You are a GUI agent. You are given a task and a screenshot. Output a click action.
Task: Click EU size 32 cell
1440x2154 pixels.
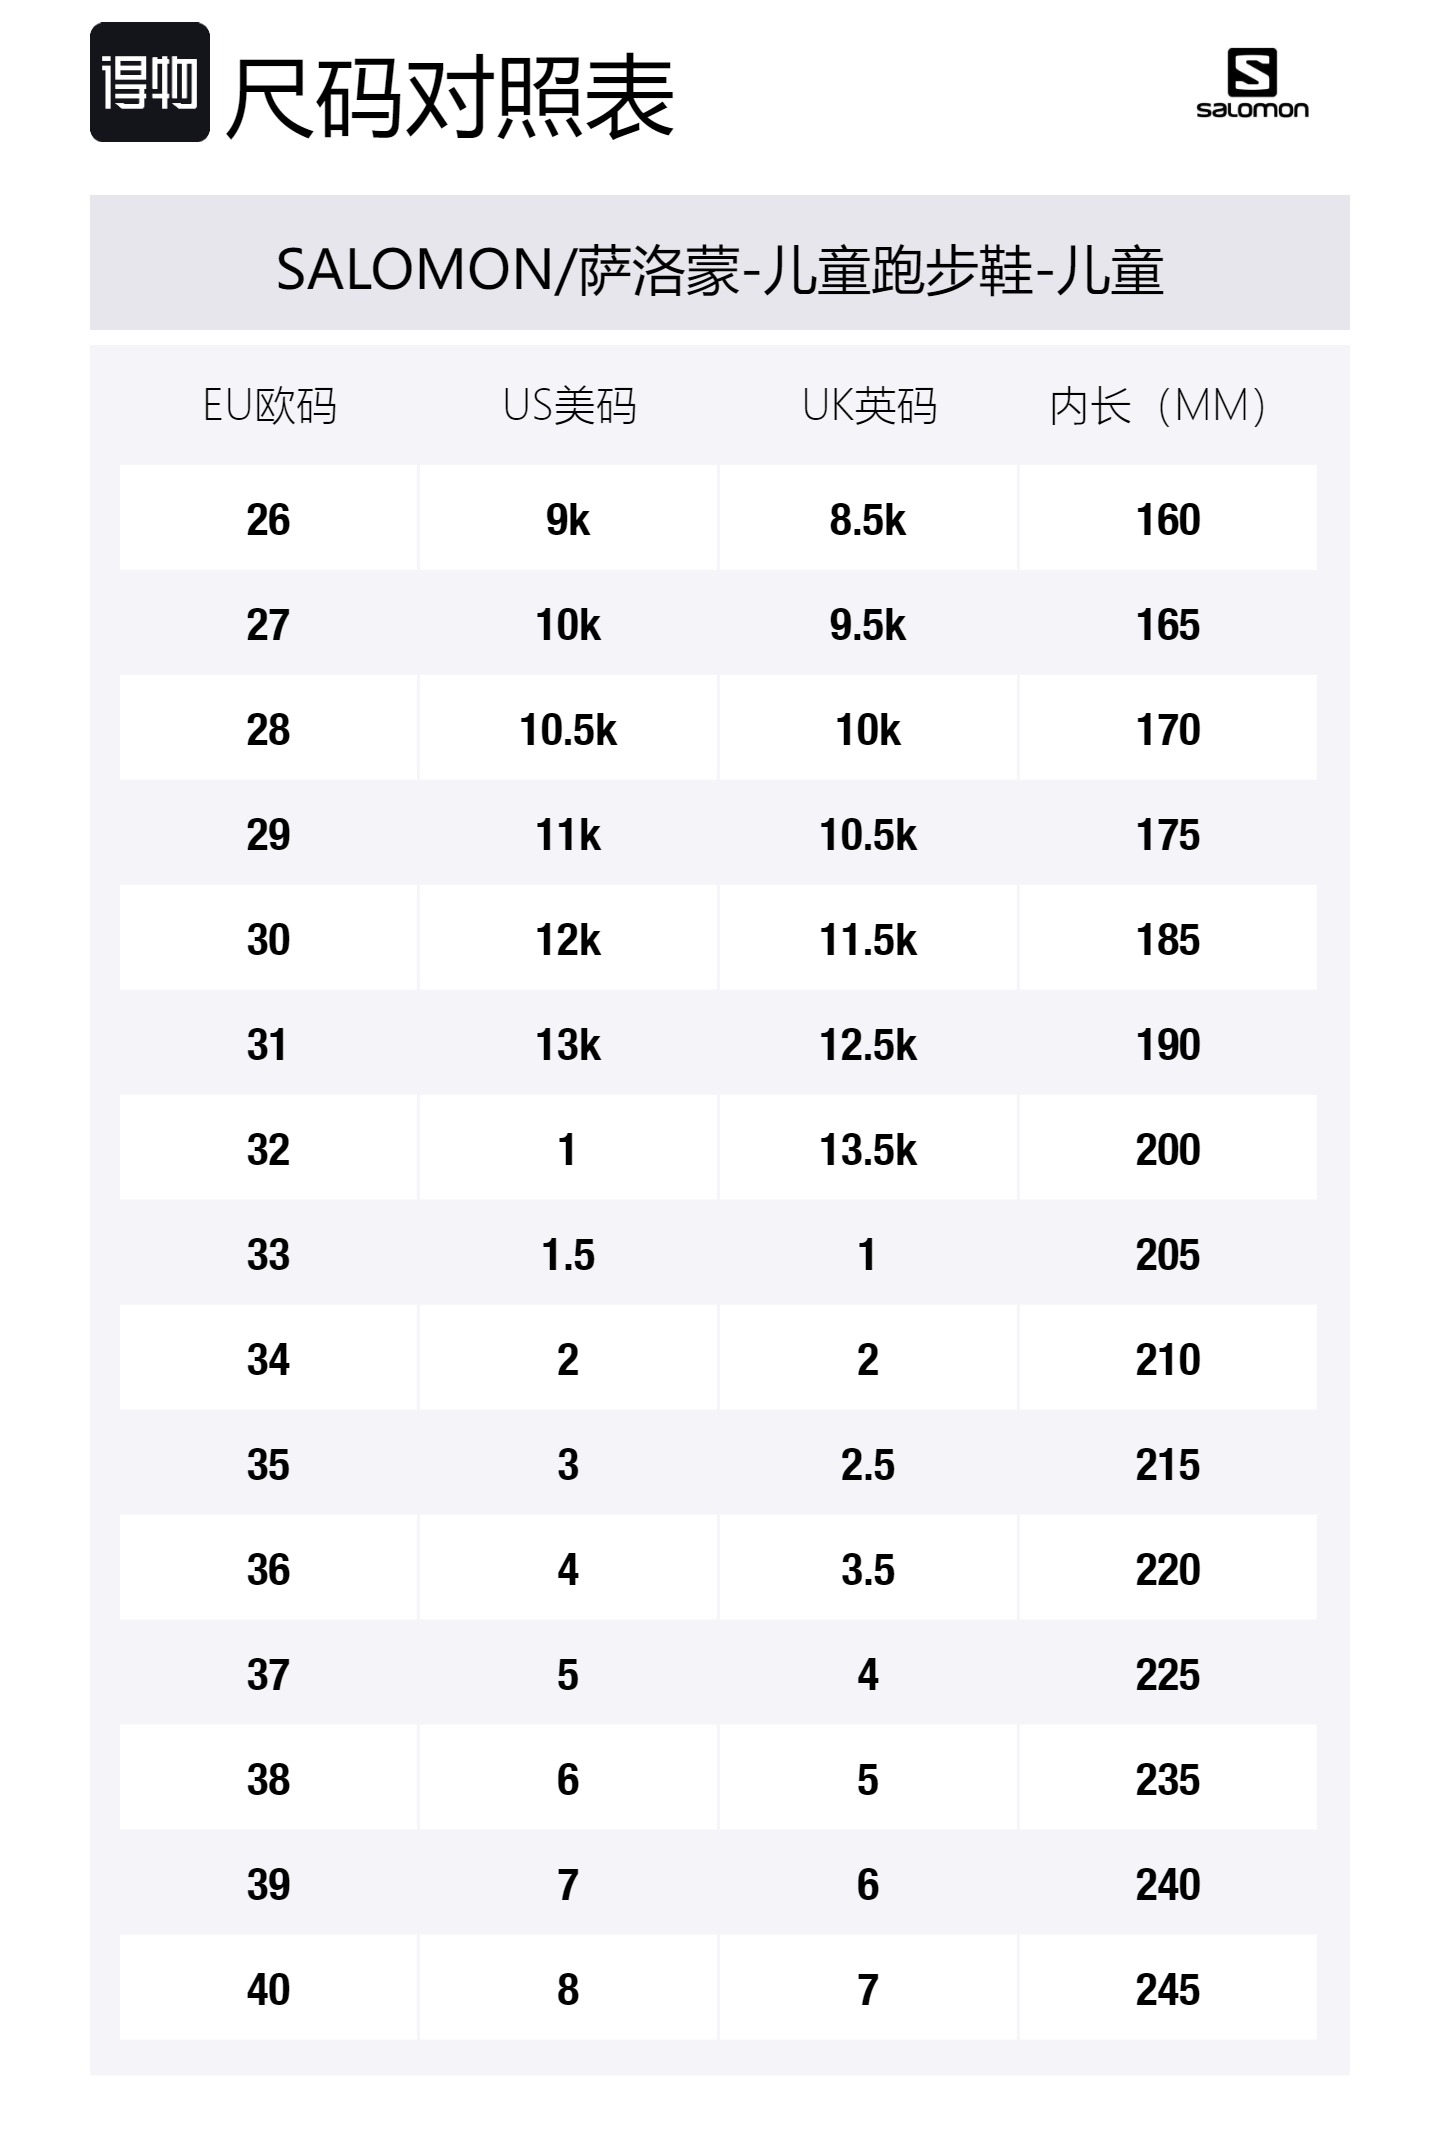point(268,1148)
